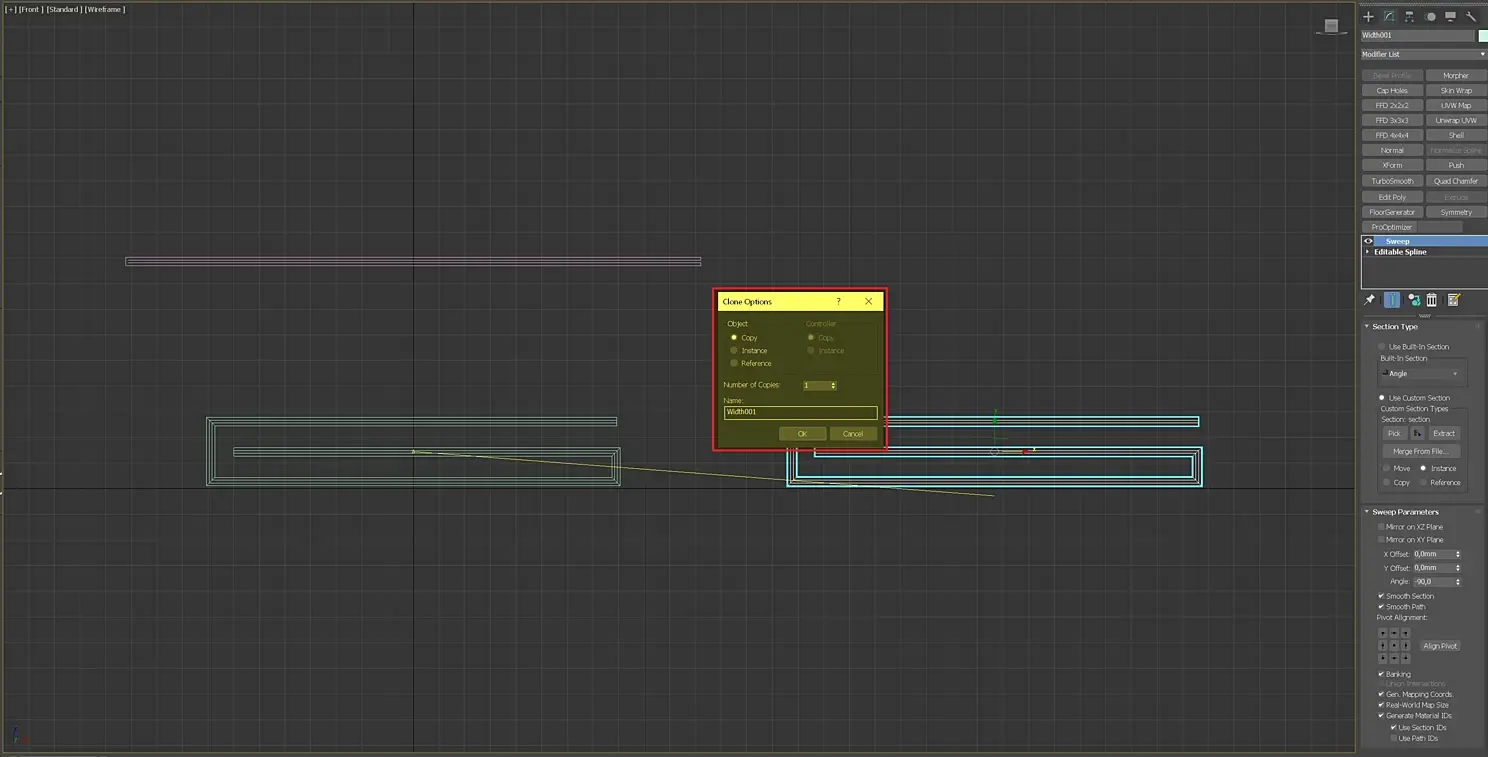This screenshot has height=757, width=1488.
Task: Uncheck the Smooth Section checkbox
Action: click(x=1381, y=596)
